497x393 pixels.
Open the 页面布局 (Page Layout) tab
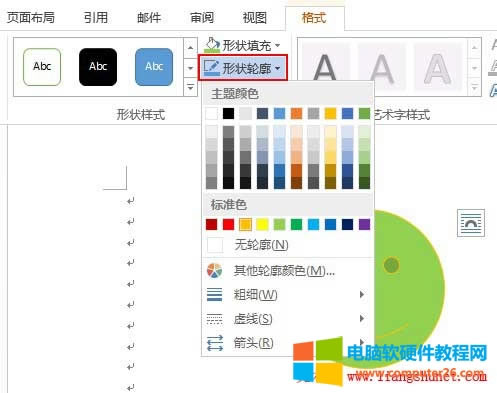[x=31, y=18]
